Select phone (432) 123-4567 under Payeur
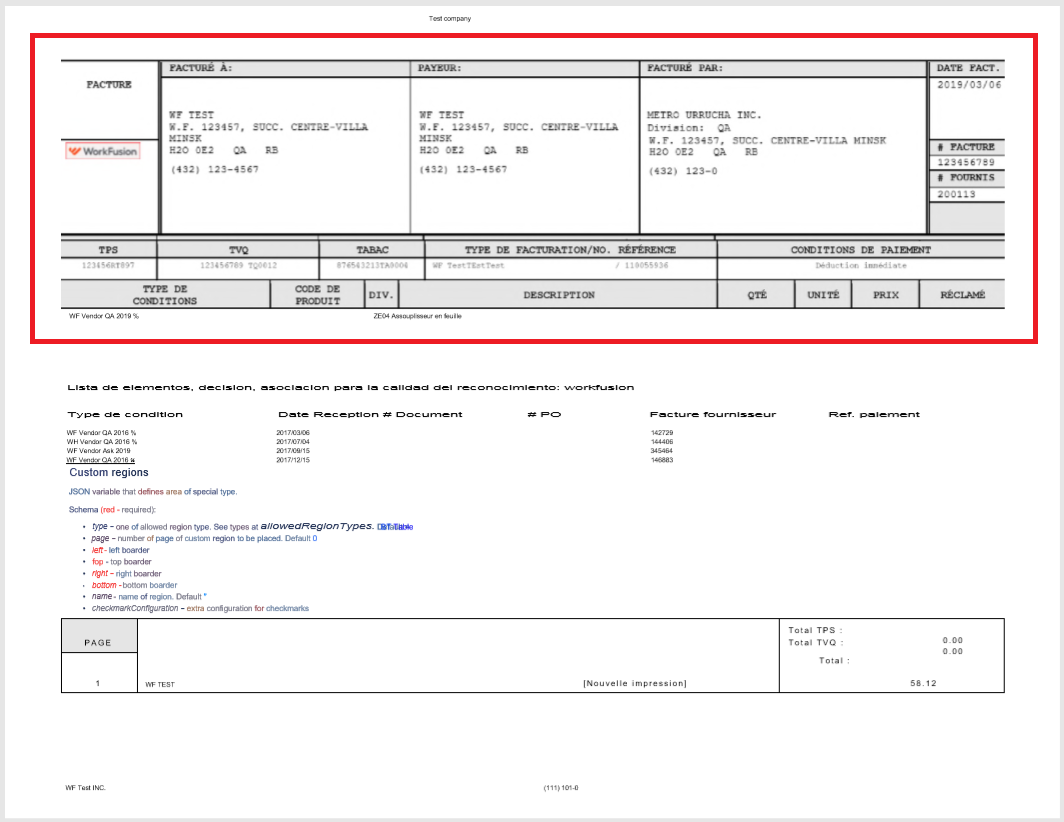The height and width of the screenshot is (822, 1064). tap(463, 170)
